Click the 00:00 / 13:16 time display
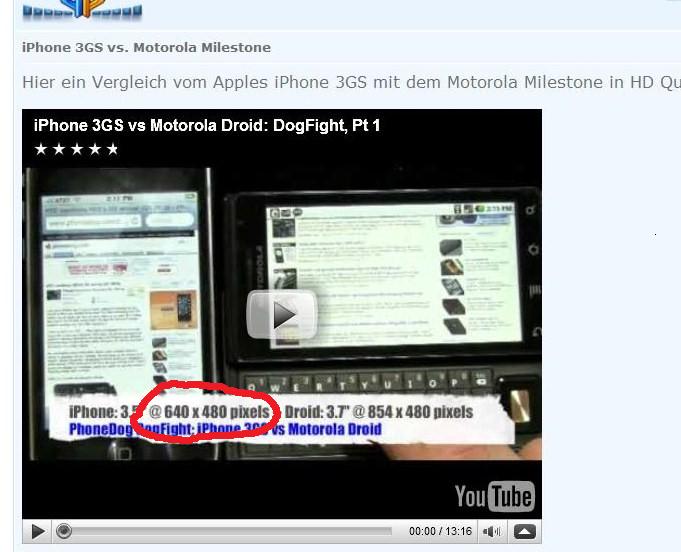 [x=440, y=531]
